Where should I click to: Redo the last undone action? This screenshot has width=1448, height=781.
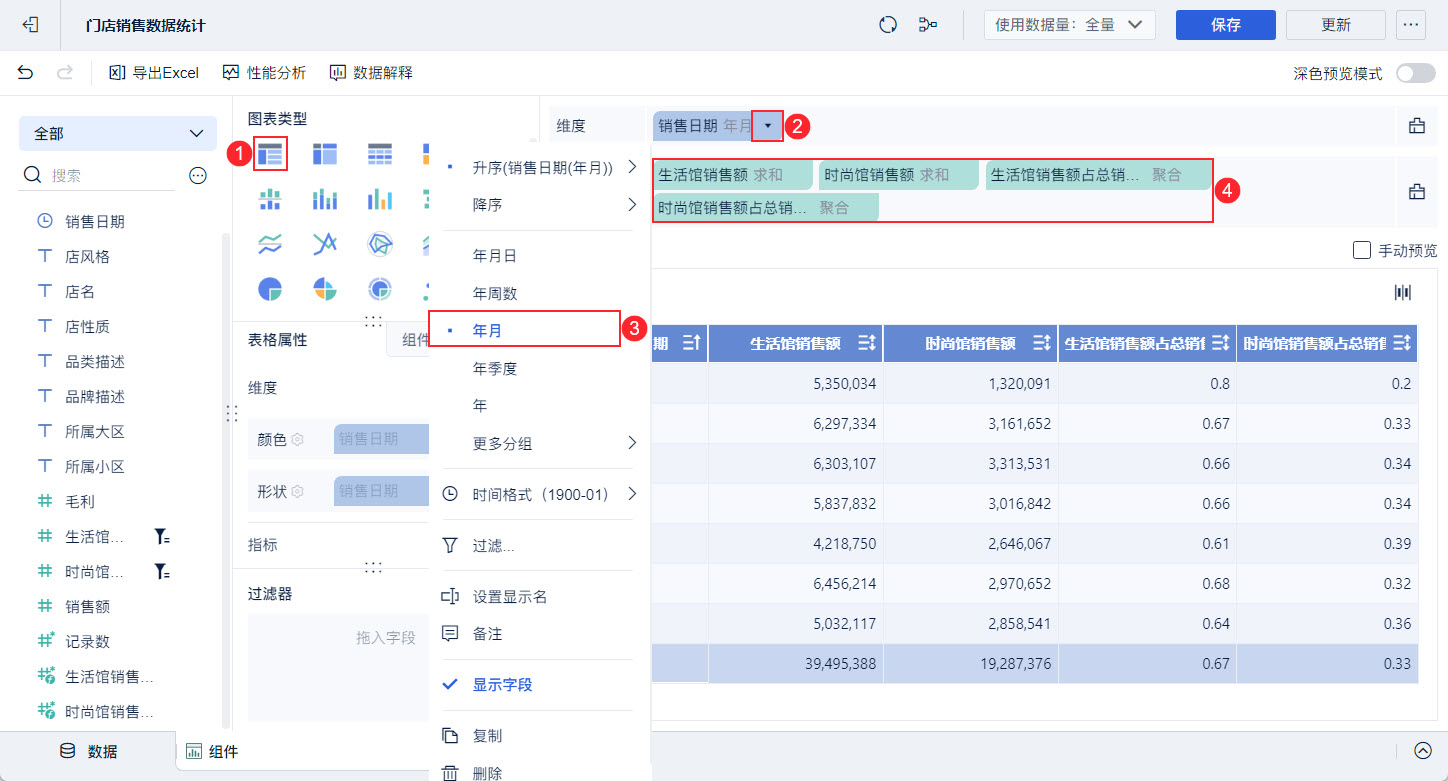click(x=65, y=73)
